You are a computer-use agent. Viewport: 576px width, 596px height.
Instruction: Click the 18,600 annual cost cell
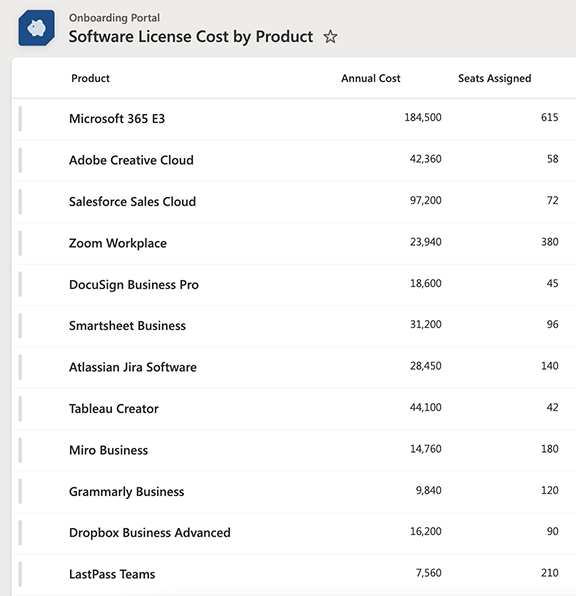[425, 283]
